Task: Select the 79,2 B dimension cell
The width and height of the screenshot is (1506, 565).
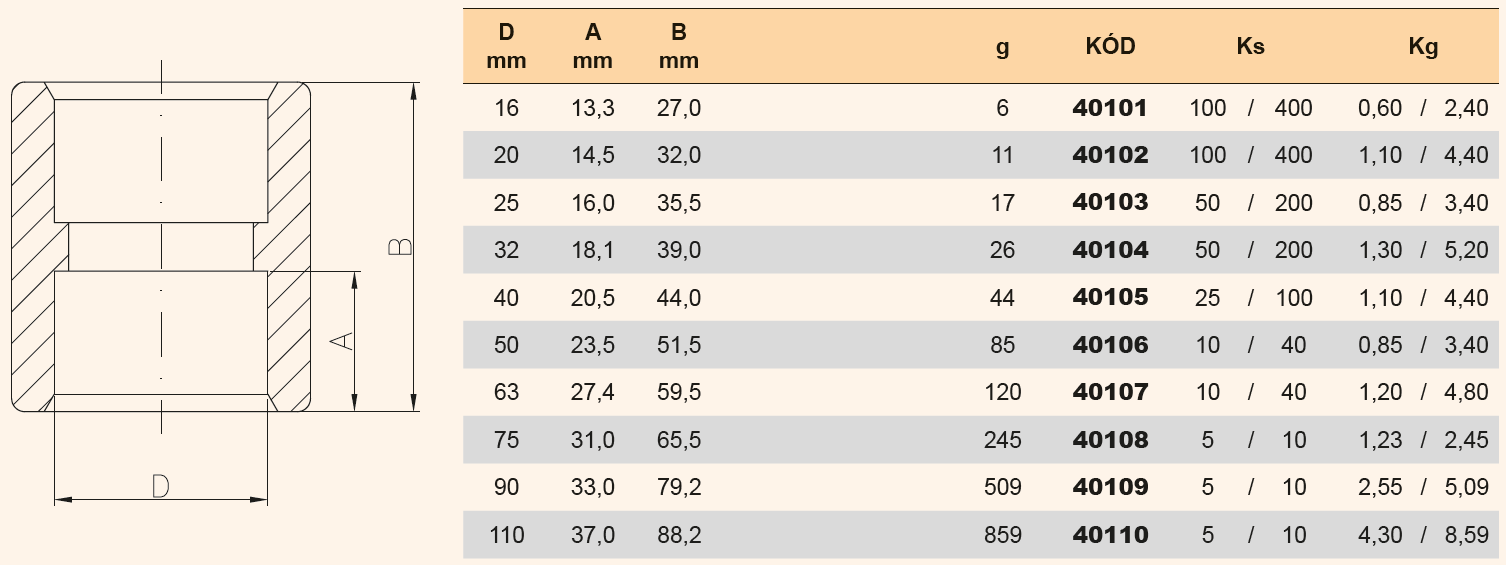Action: click(679, 488)
